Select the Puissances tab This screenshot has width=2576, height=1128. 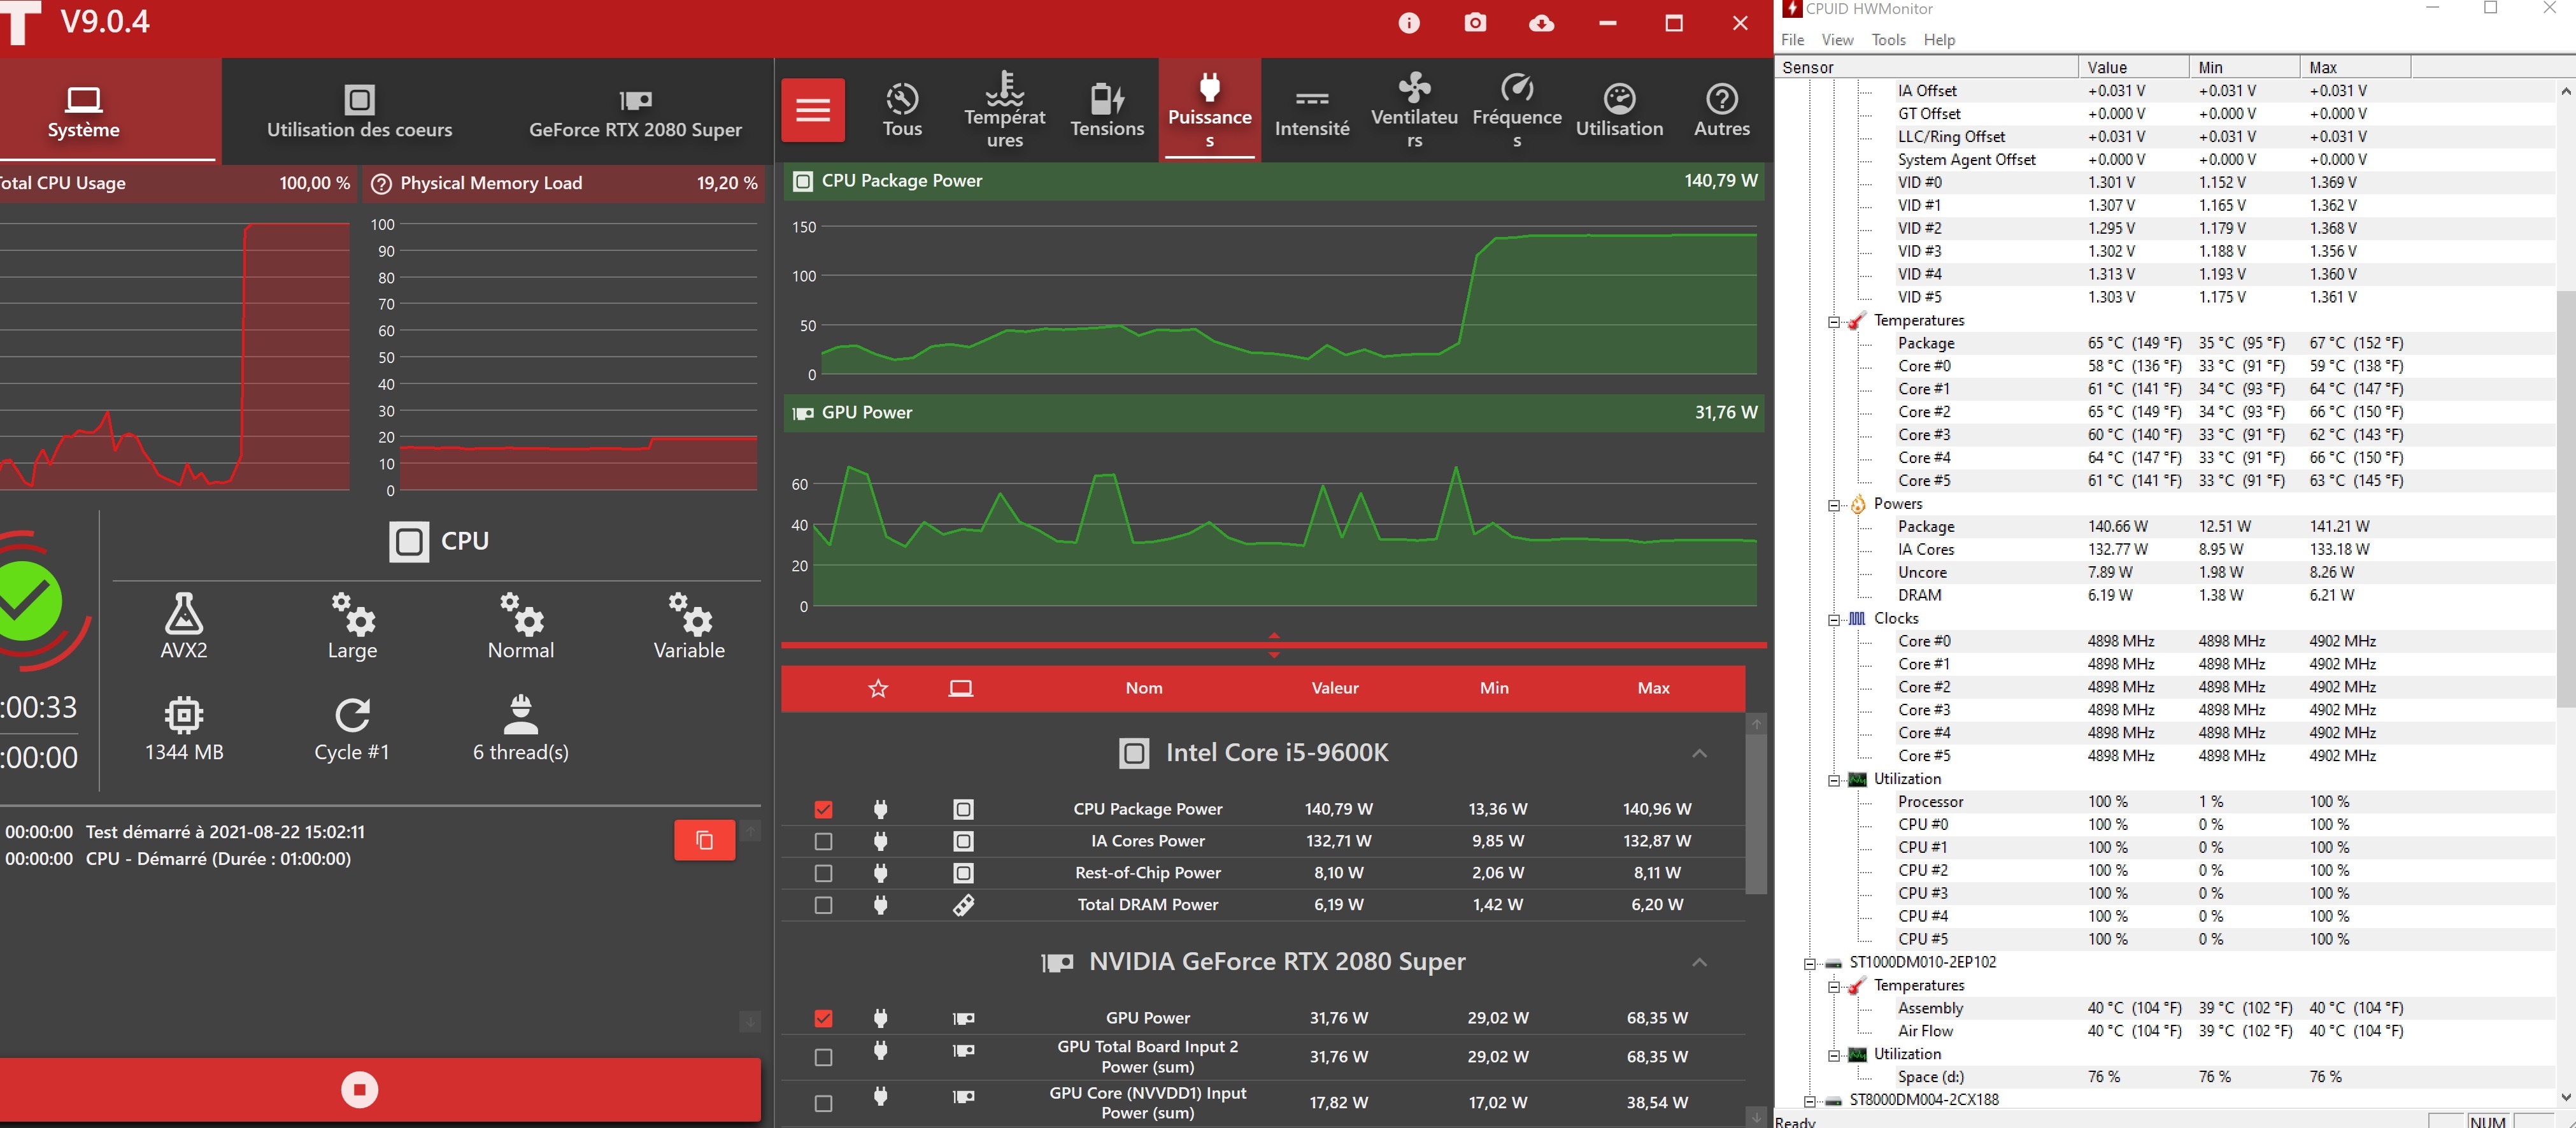[1209, 110]
